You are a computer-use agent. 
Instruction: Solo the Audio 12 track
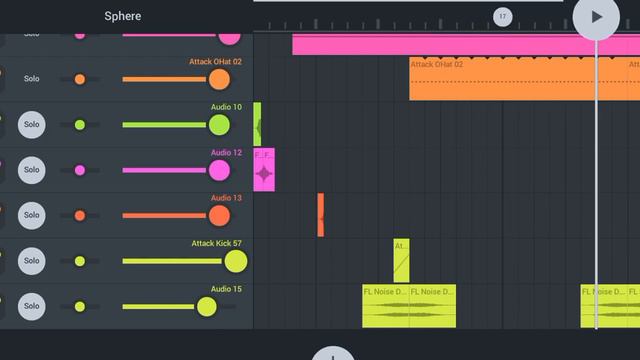[x=31, y=170]
